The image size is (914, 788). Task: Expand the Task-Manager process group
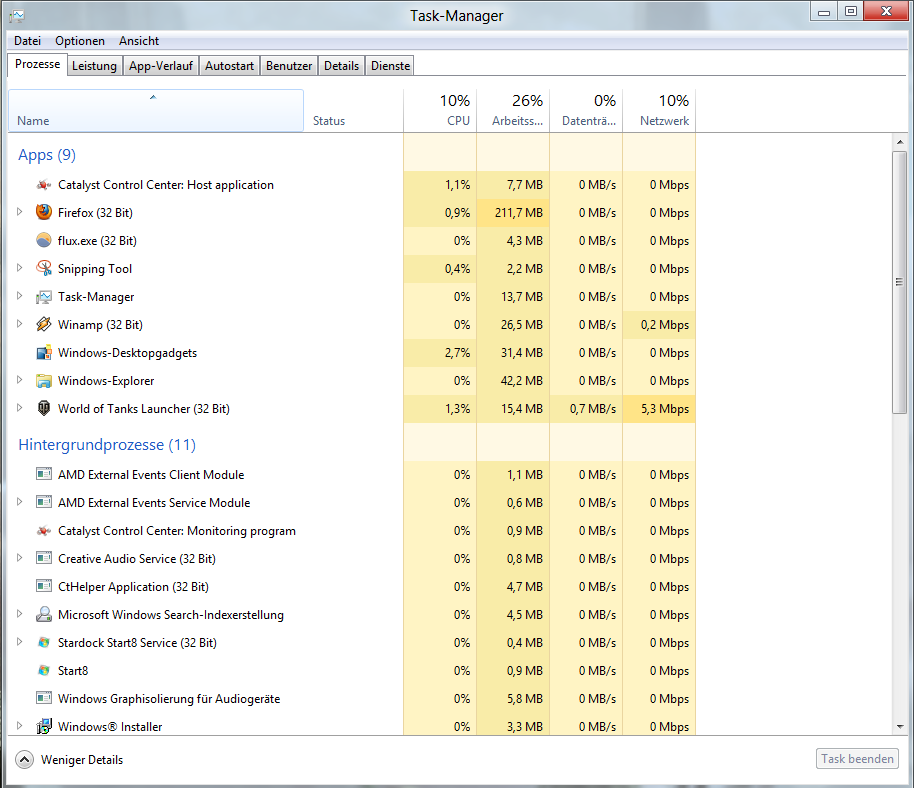(x=19, y=296)
